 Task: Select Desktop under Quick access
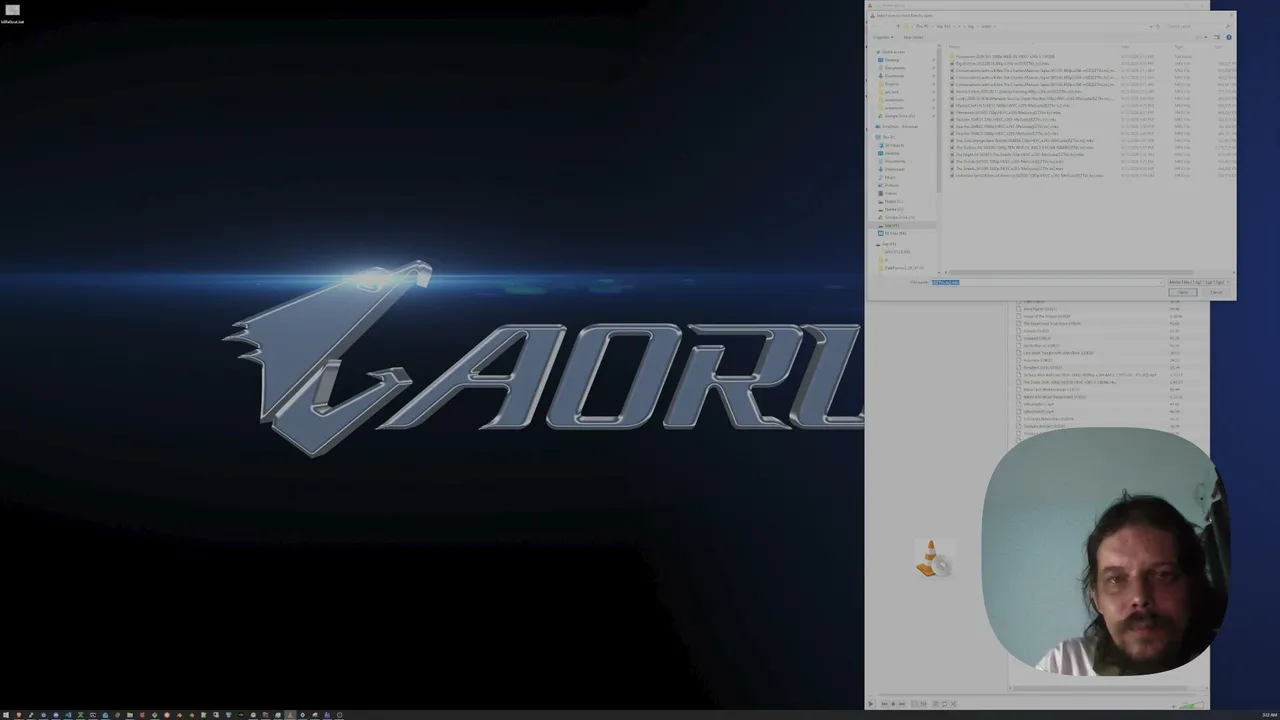click(891, 60)
